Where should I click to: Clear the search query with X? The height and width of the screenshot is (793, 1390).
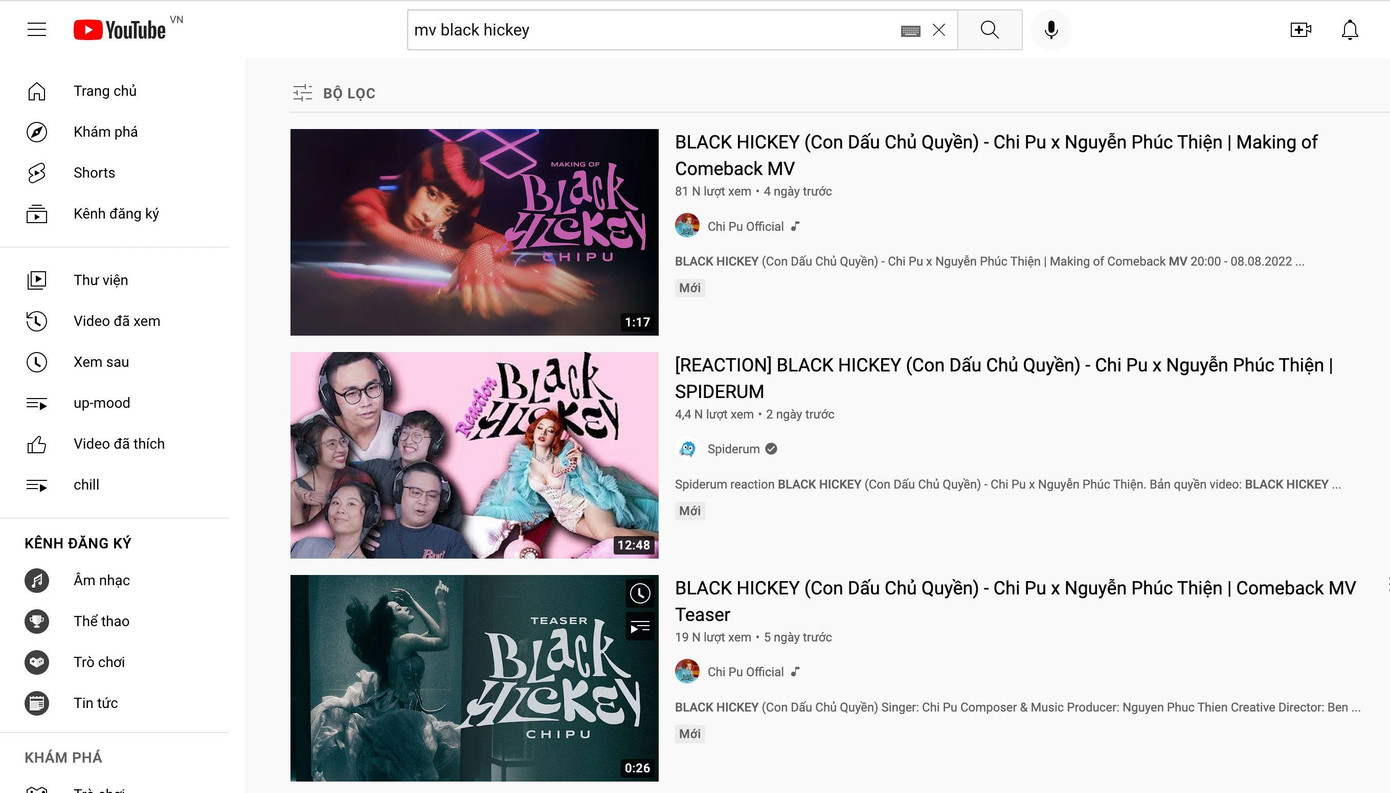939,30
